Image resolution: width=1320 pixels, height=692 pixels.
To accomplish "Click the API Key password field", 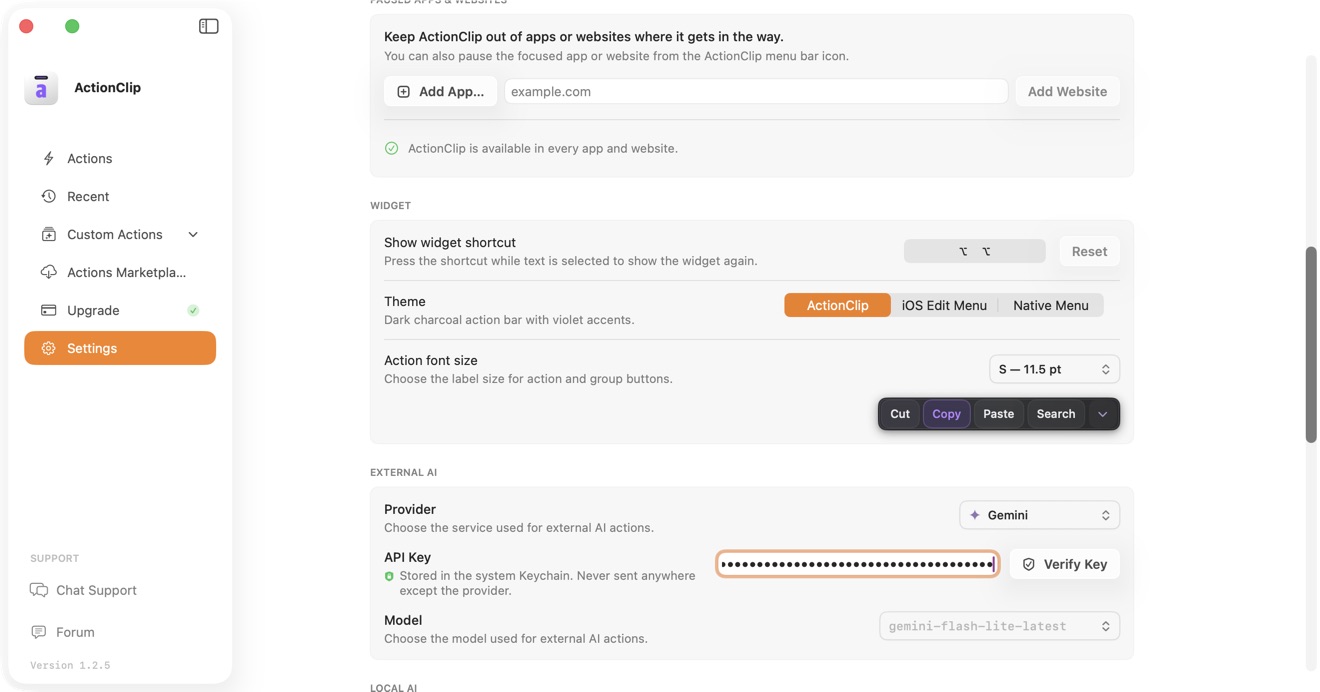I will coord(857,564).
